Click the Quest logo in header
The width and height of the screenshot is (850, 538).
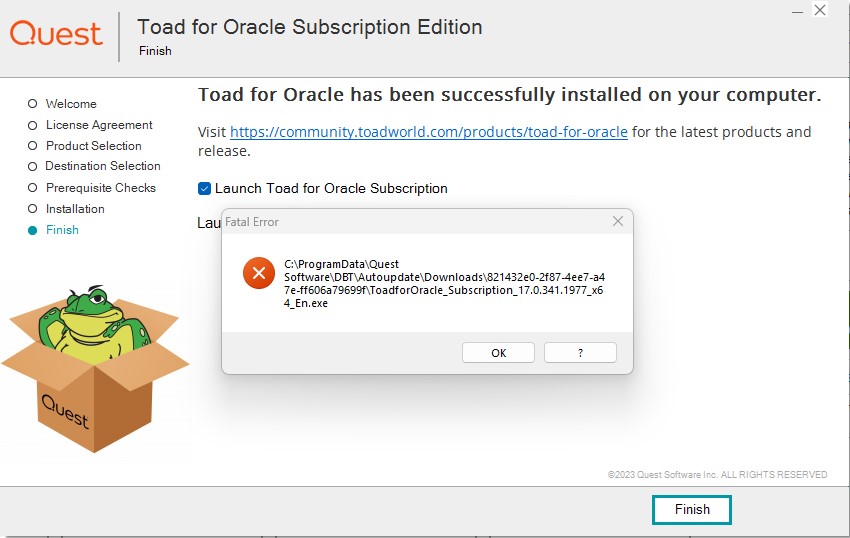tap(56, 34)
